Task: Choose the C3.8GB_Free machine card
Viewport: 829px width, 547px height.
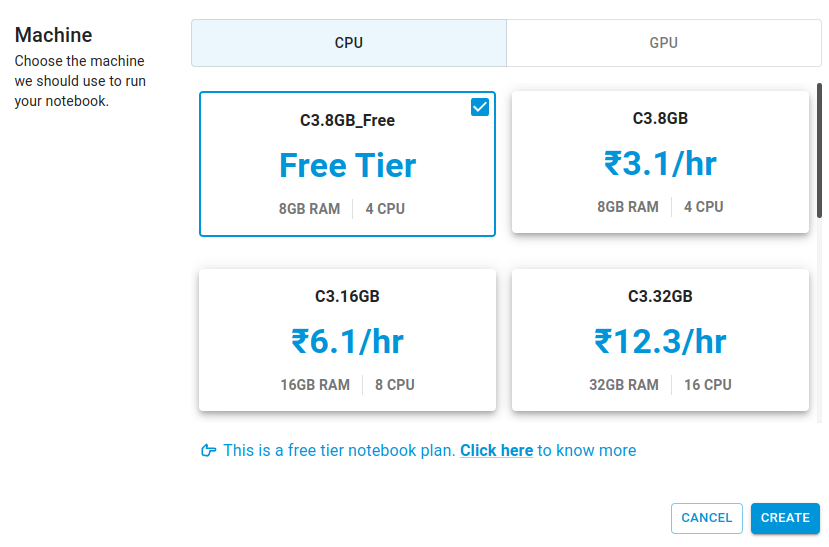Action: click(x=347, y=164)
